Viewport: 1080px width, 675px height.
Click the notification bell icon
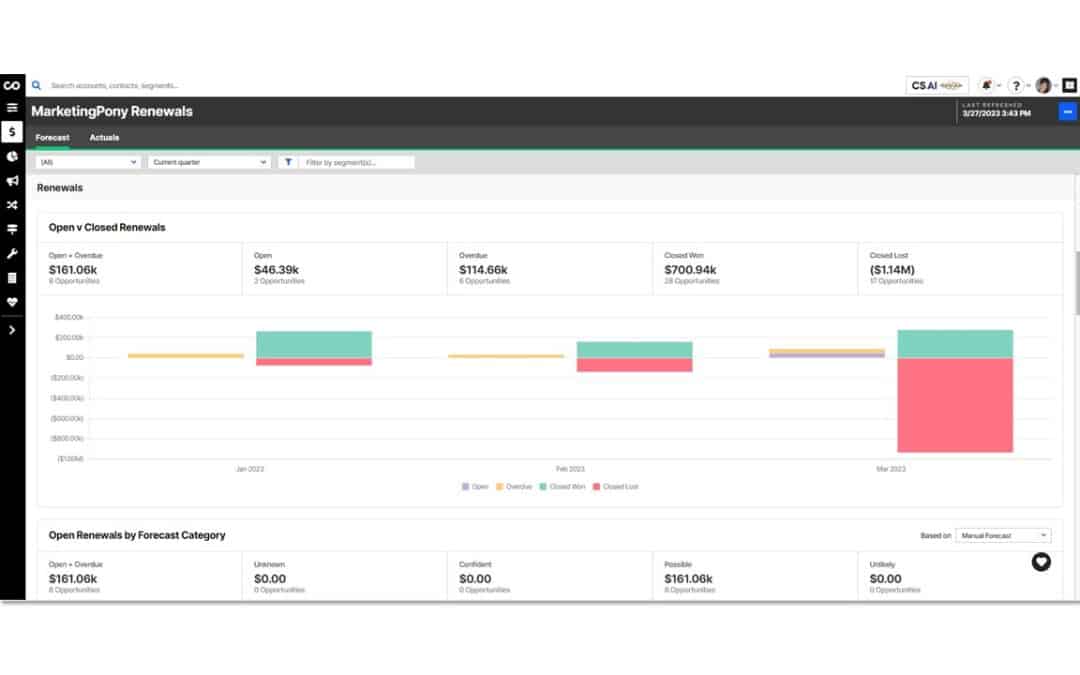(986, 86)
